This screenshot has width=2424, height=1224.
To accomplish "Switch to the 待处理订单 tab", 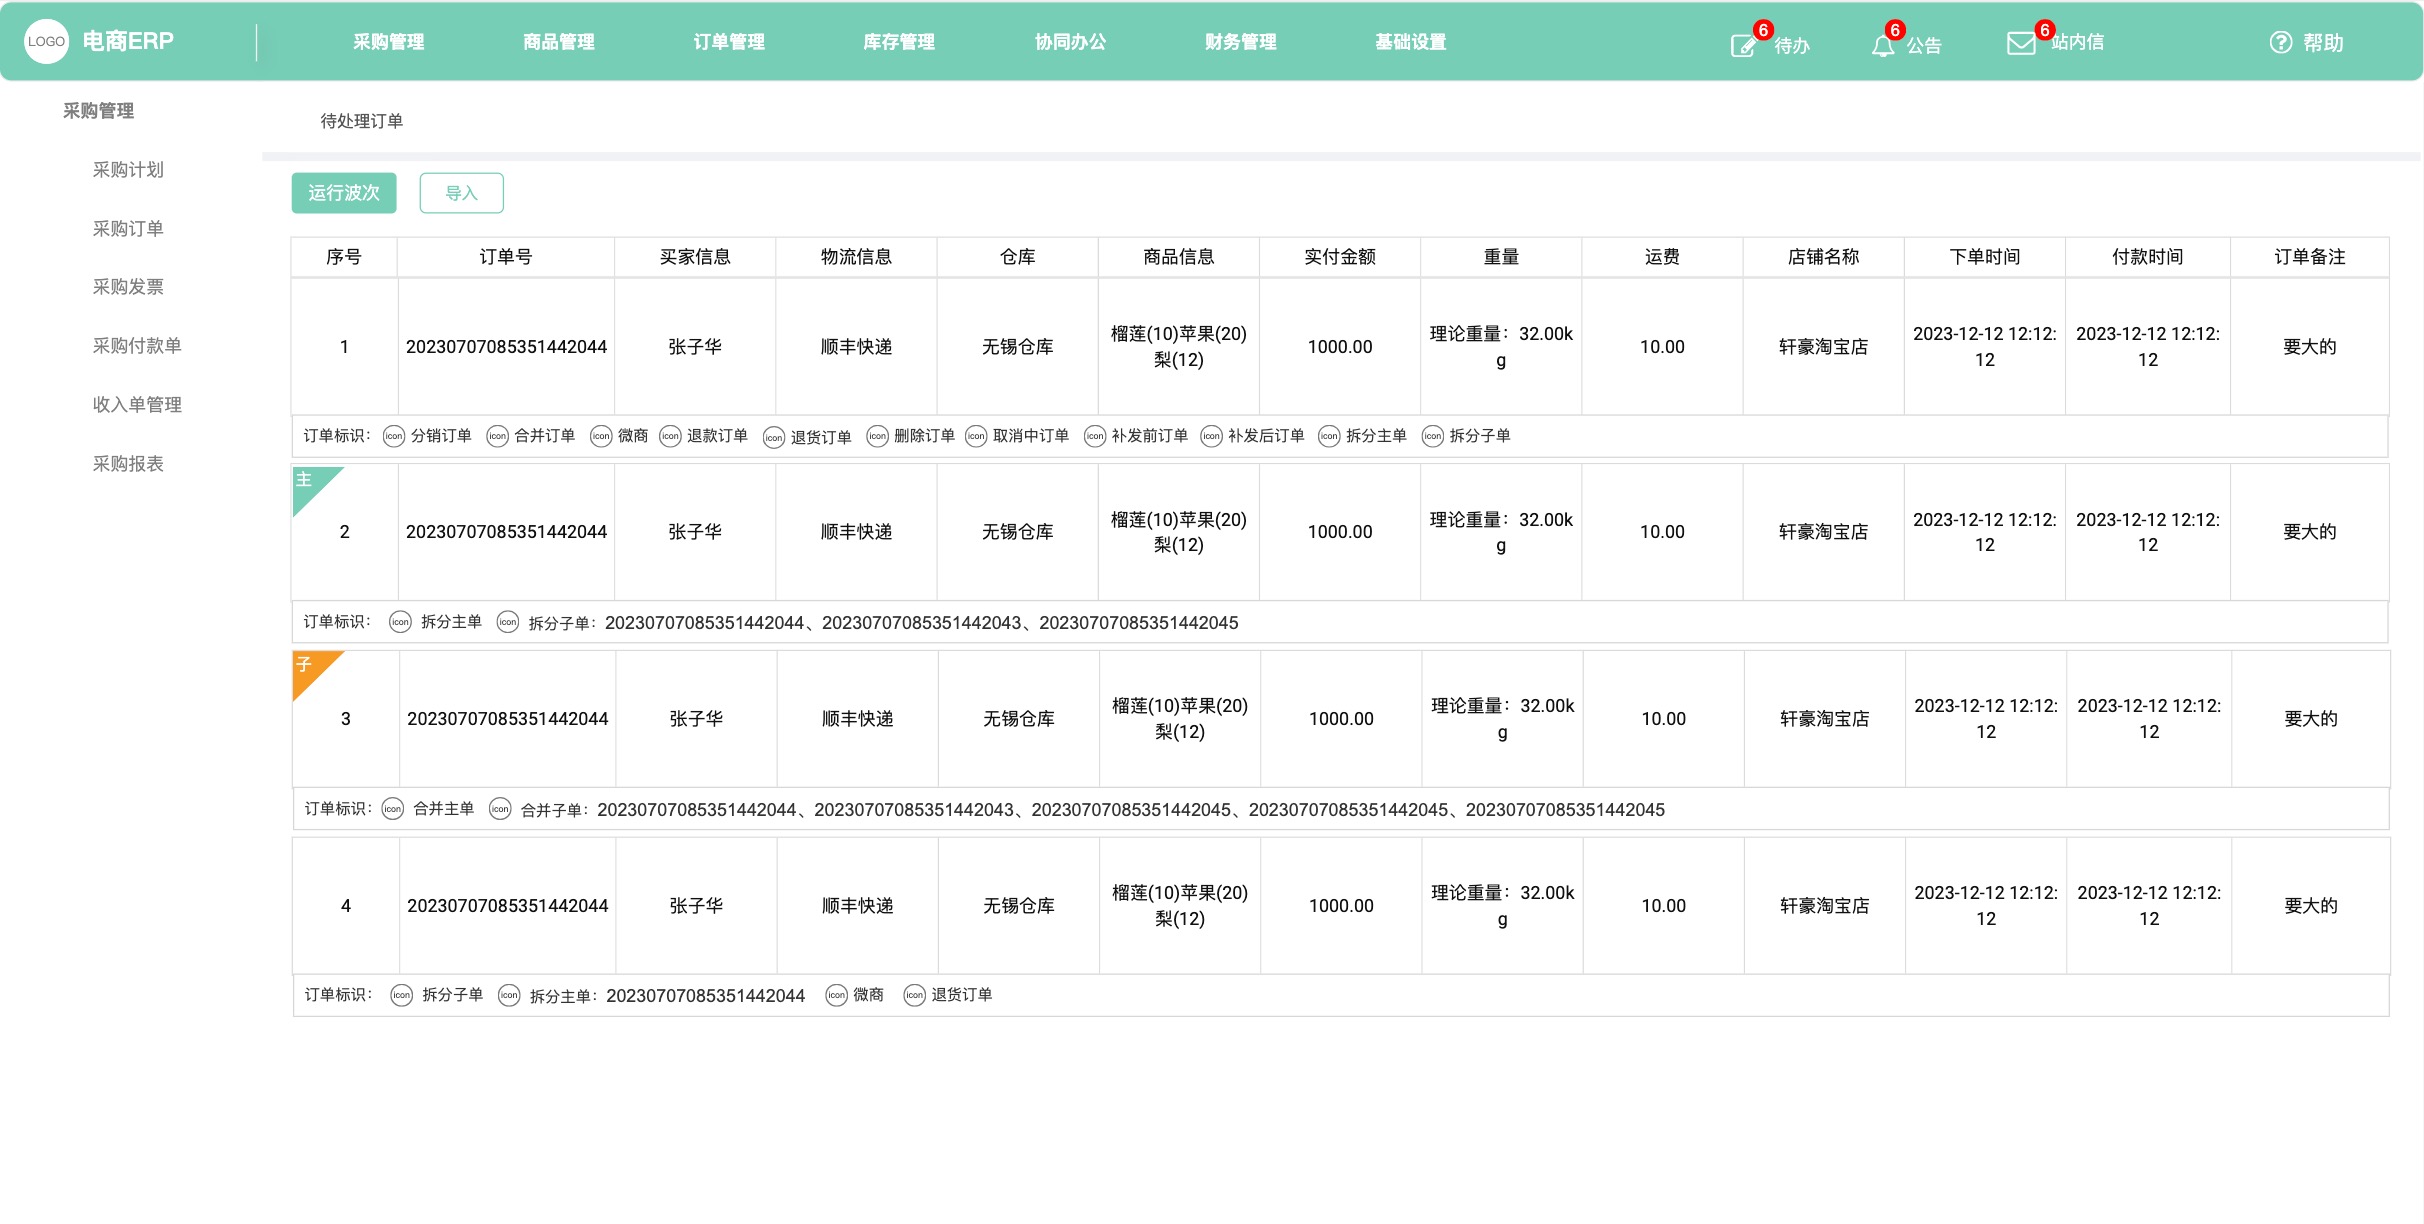I will (361, 121).
